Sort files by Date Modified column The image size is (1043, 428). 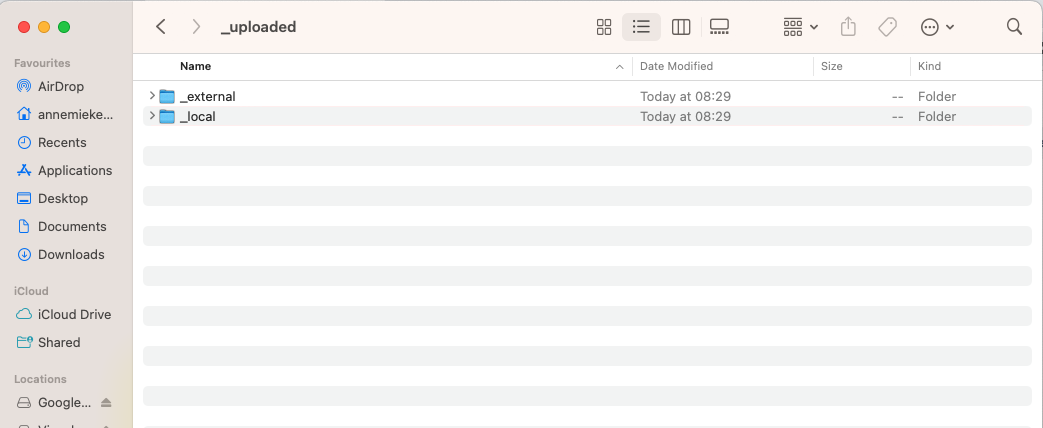[676, 66]
